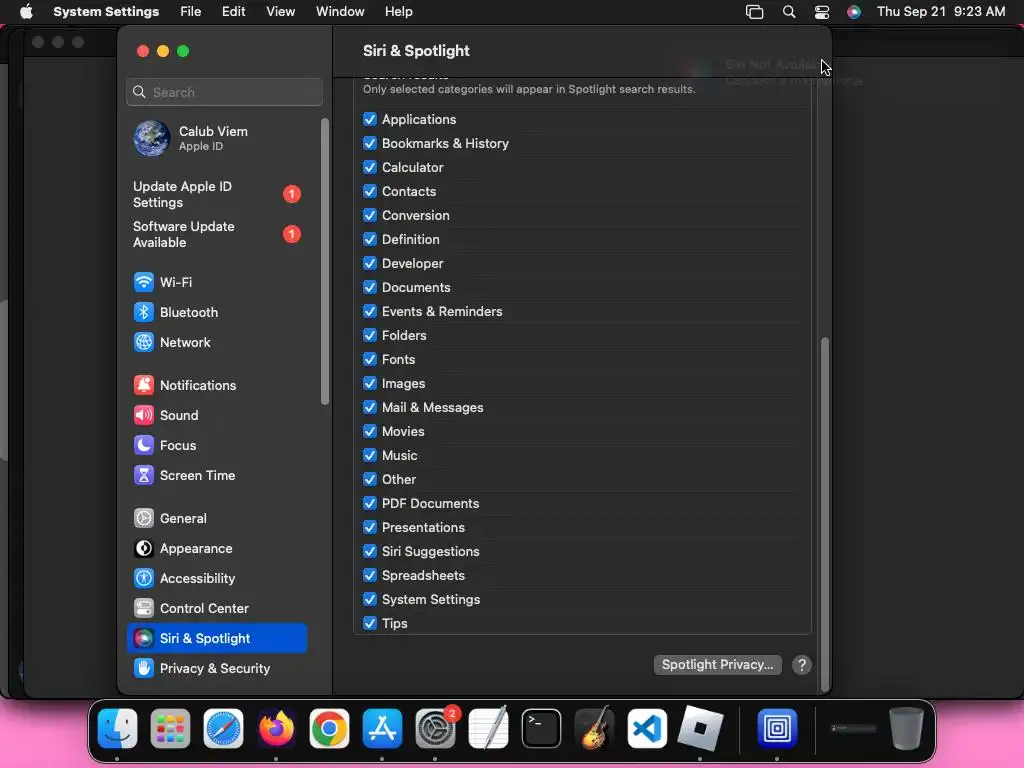Click the help question mark button
Viewport: 1024px width, 768px height.
(801, 665)
